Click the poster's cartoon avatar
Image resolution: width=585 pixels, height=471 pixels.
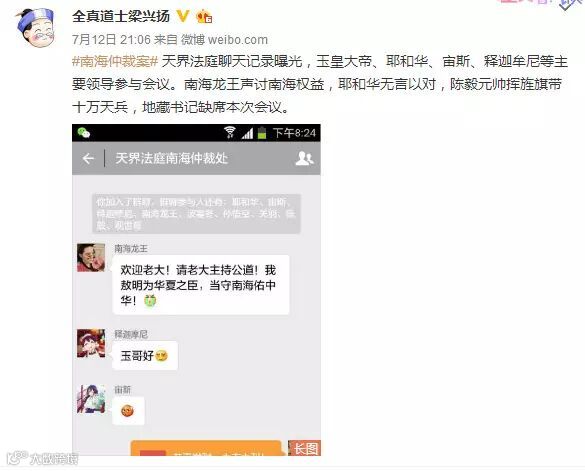tap(35, 28)
